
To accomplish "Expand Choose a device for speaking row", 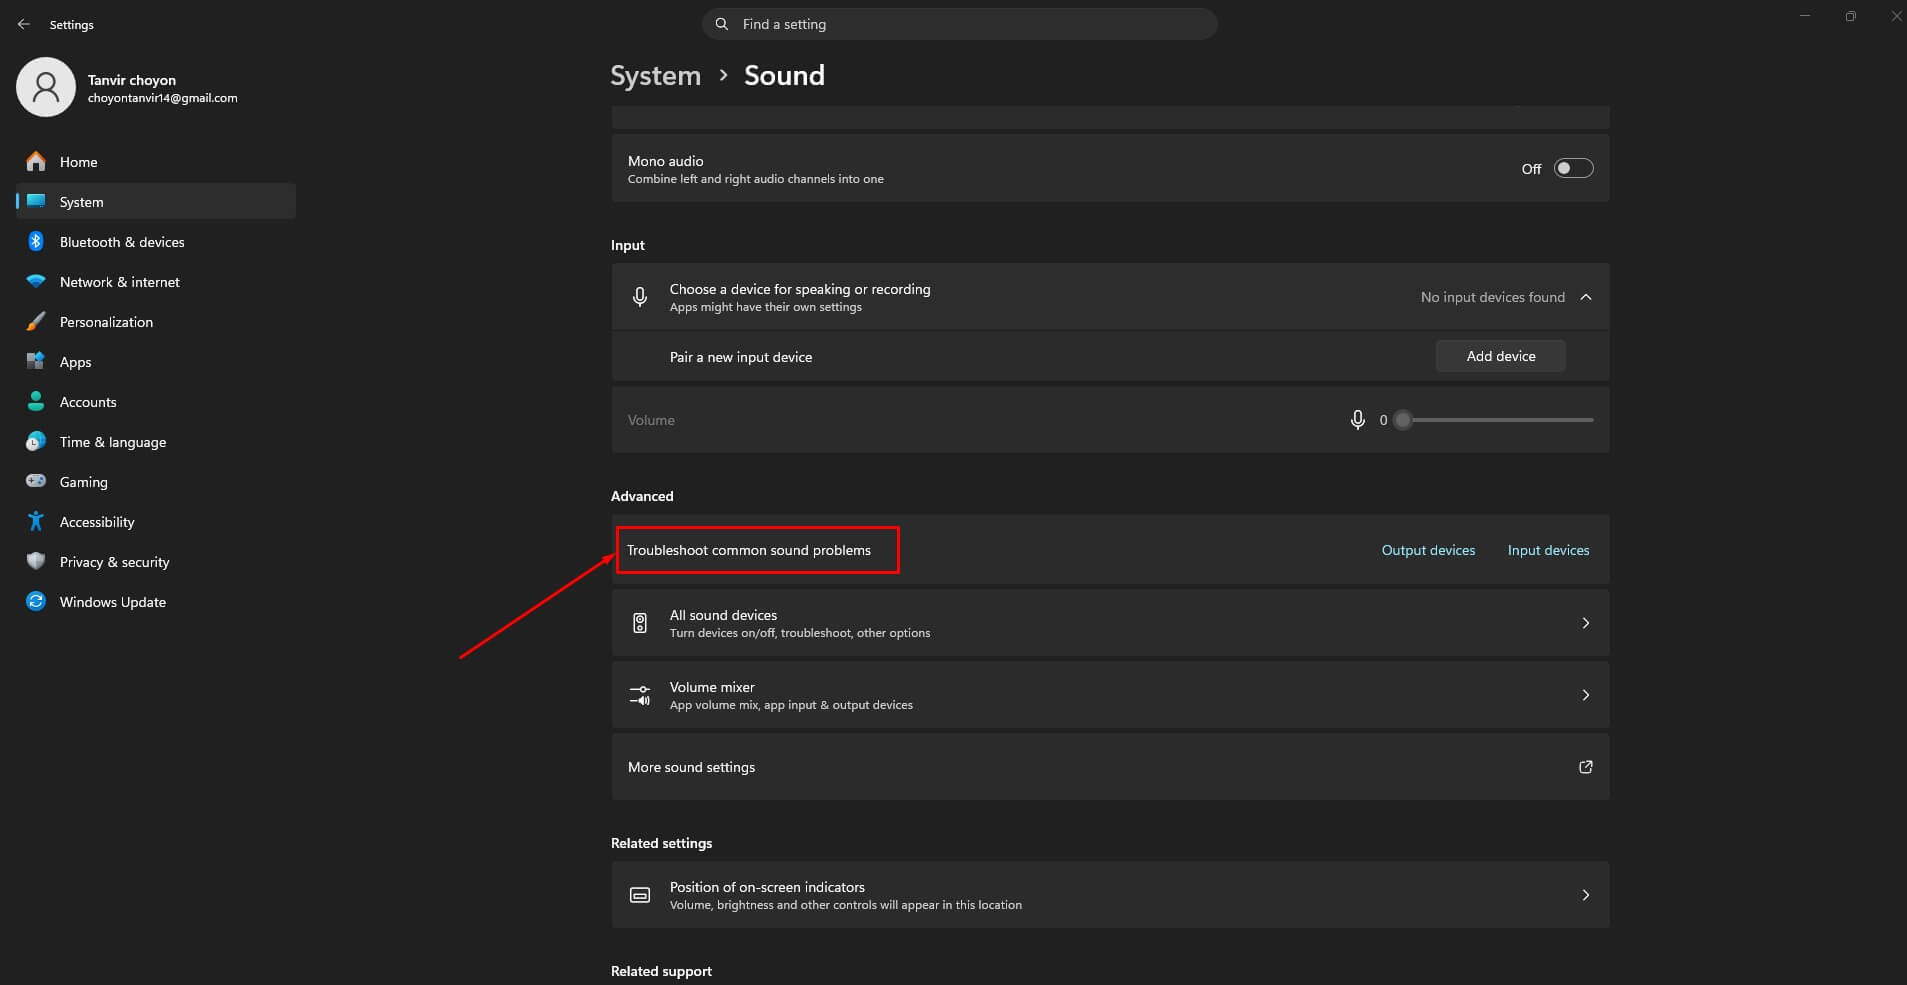I will (x=1110, y=297).
